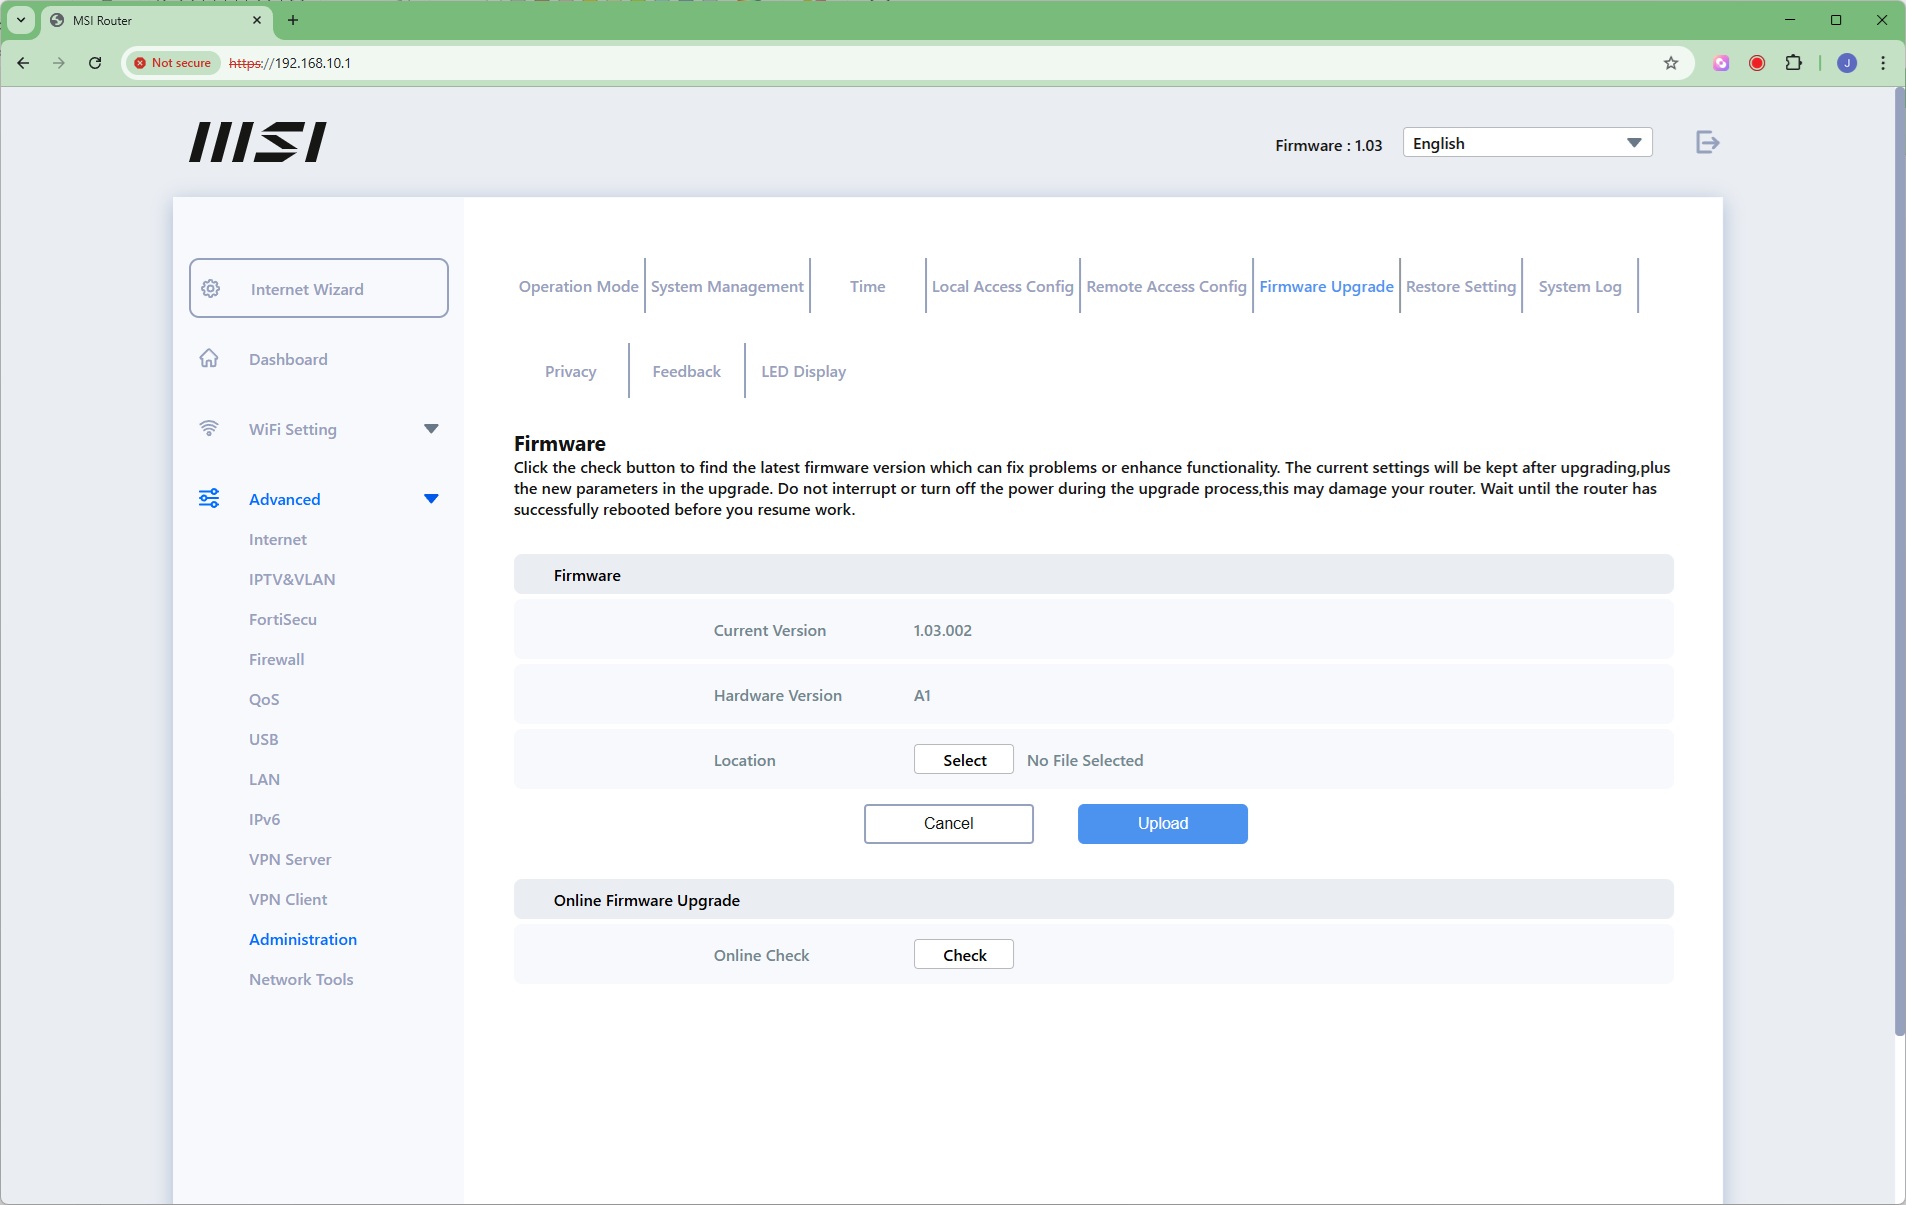Click the blue Upload button

pyautogui.click(x=1162, y=824)
